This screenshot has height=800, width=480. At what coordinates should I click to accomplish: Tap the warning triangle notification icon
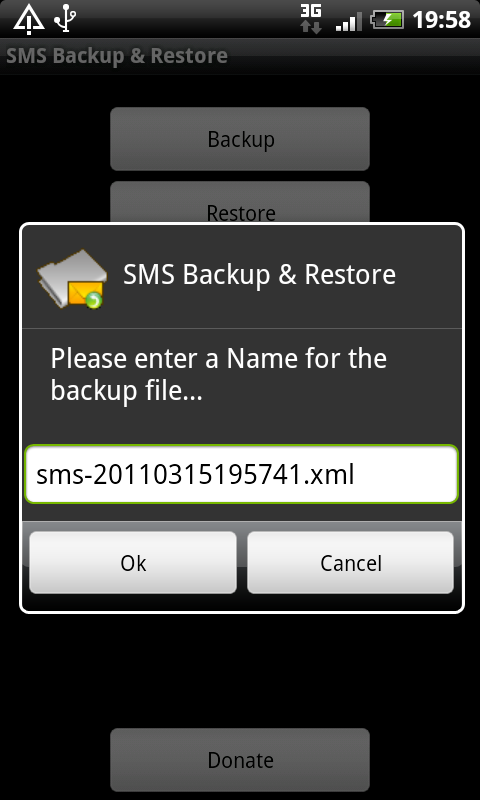29,19
